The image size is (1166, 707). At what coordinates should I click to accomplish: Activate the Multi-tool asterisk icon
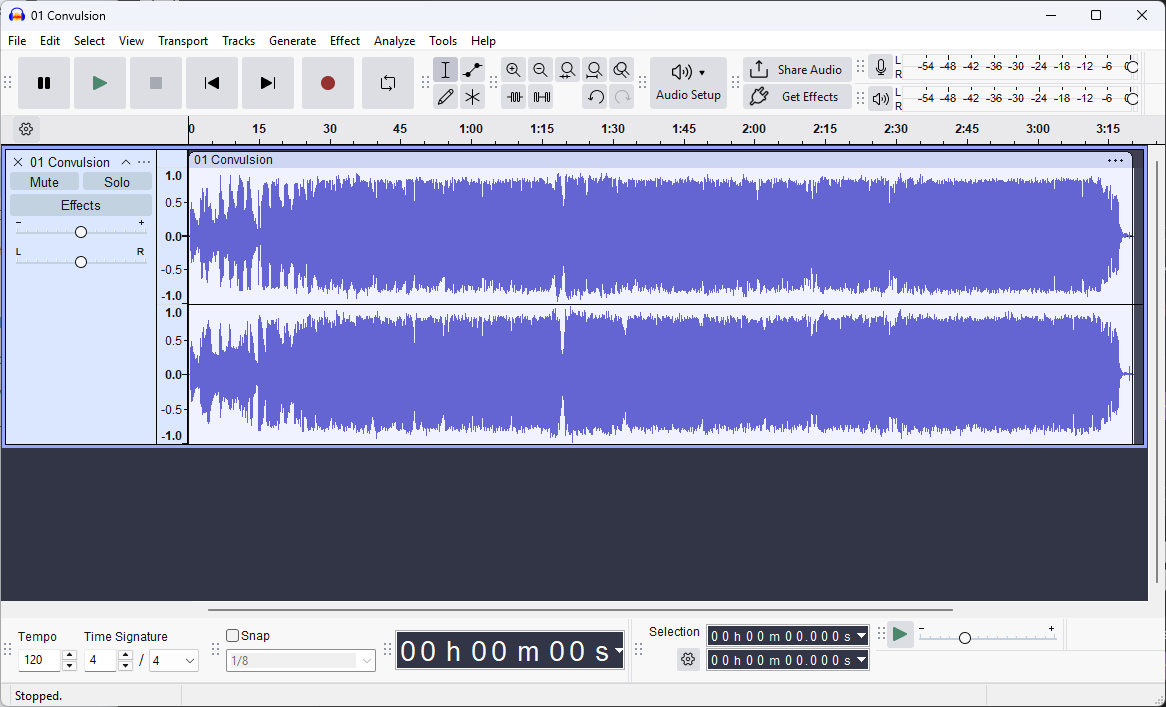tap(473, 97)
